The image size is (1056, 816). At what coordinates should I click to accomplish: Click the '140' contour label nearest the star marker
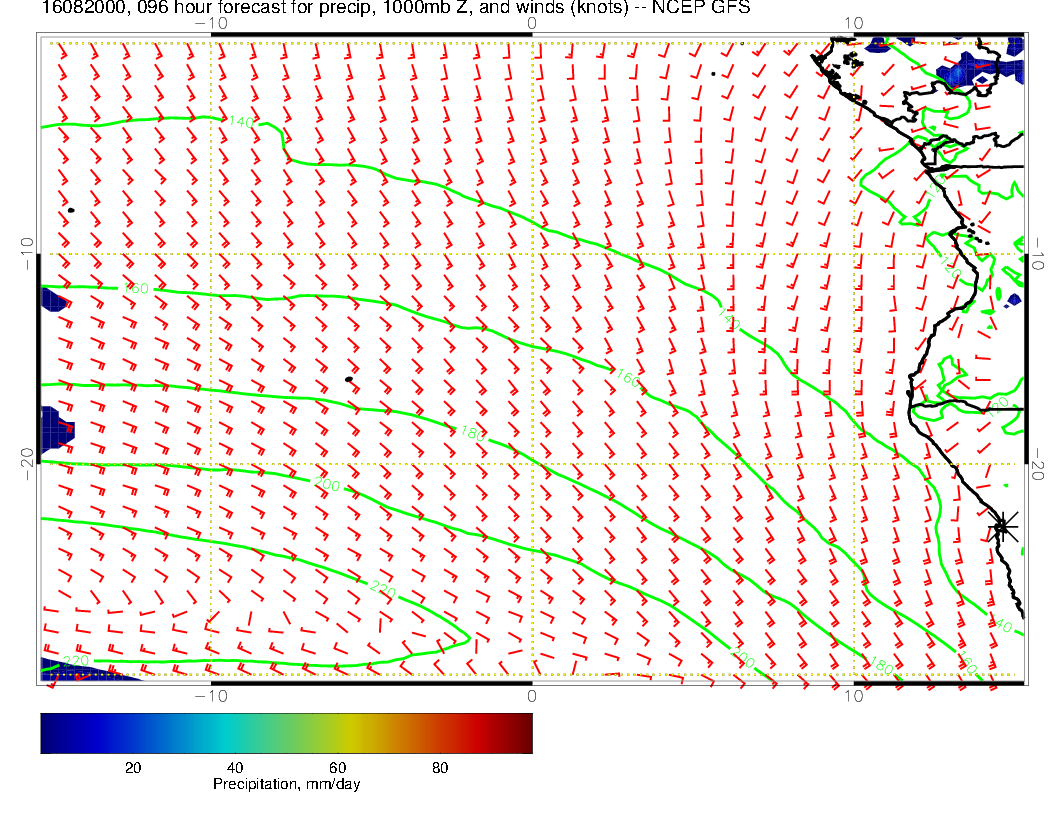pos(999,625)
